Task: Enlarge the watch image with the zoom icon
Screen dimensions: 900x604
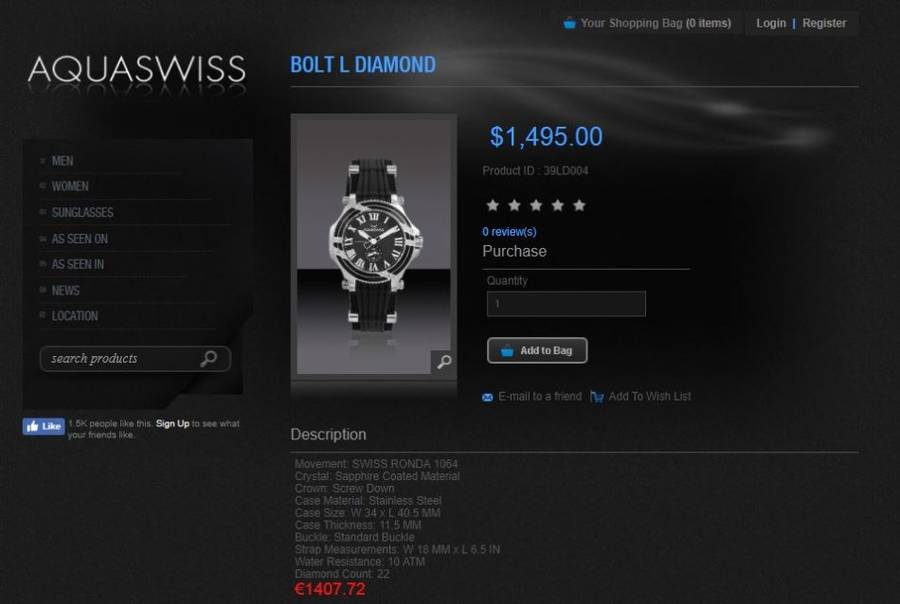Action: 444,362
